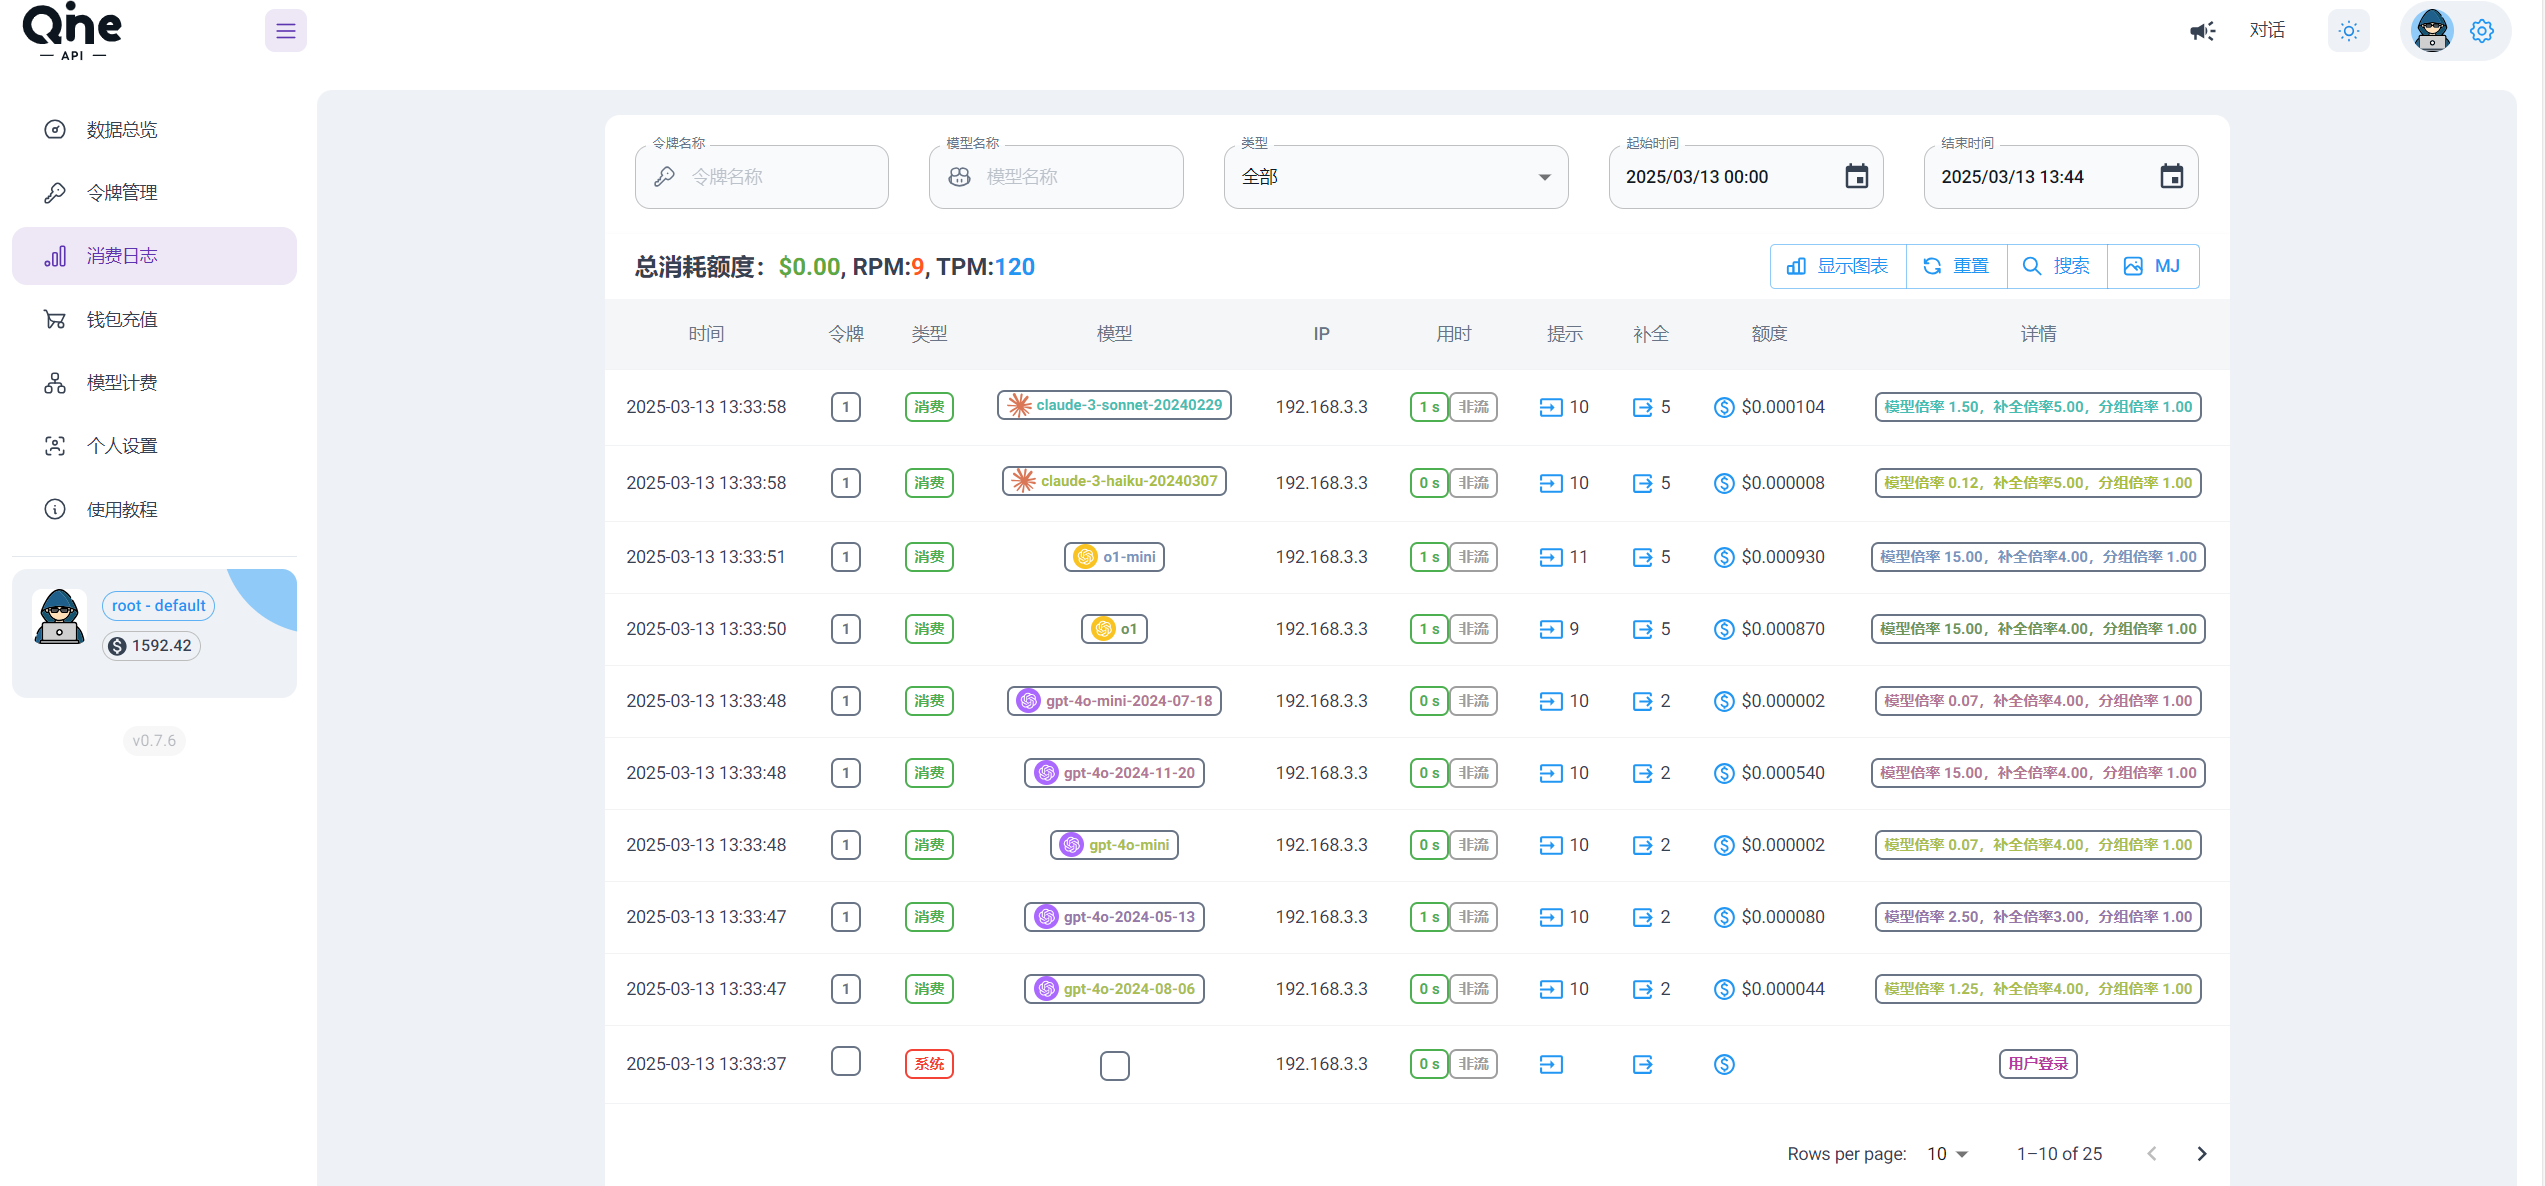2545x1186 pixels.
Task: Click the 1592.42 balance chip
Action: point(151,646)
